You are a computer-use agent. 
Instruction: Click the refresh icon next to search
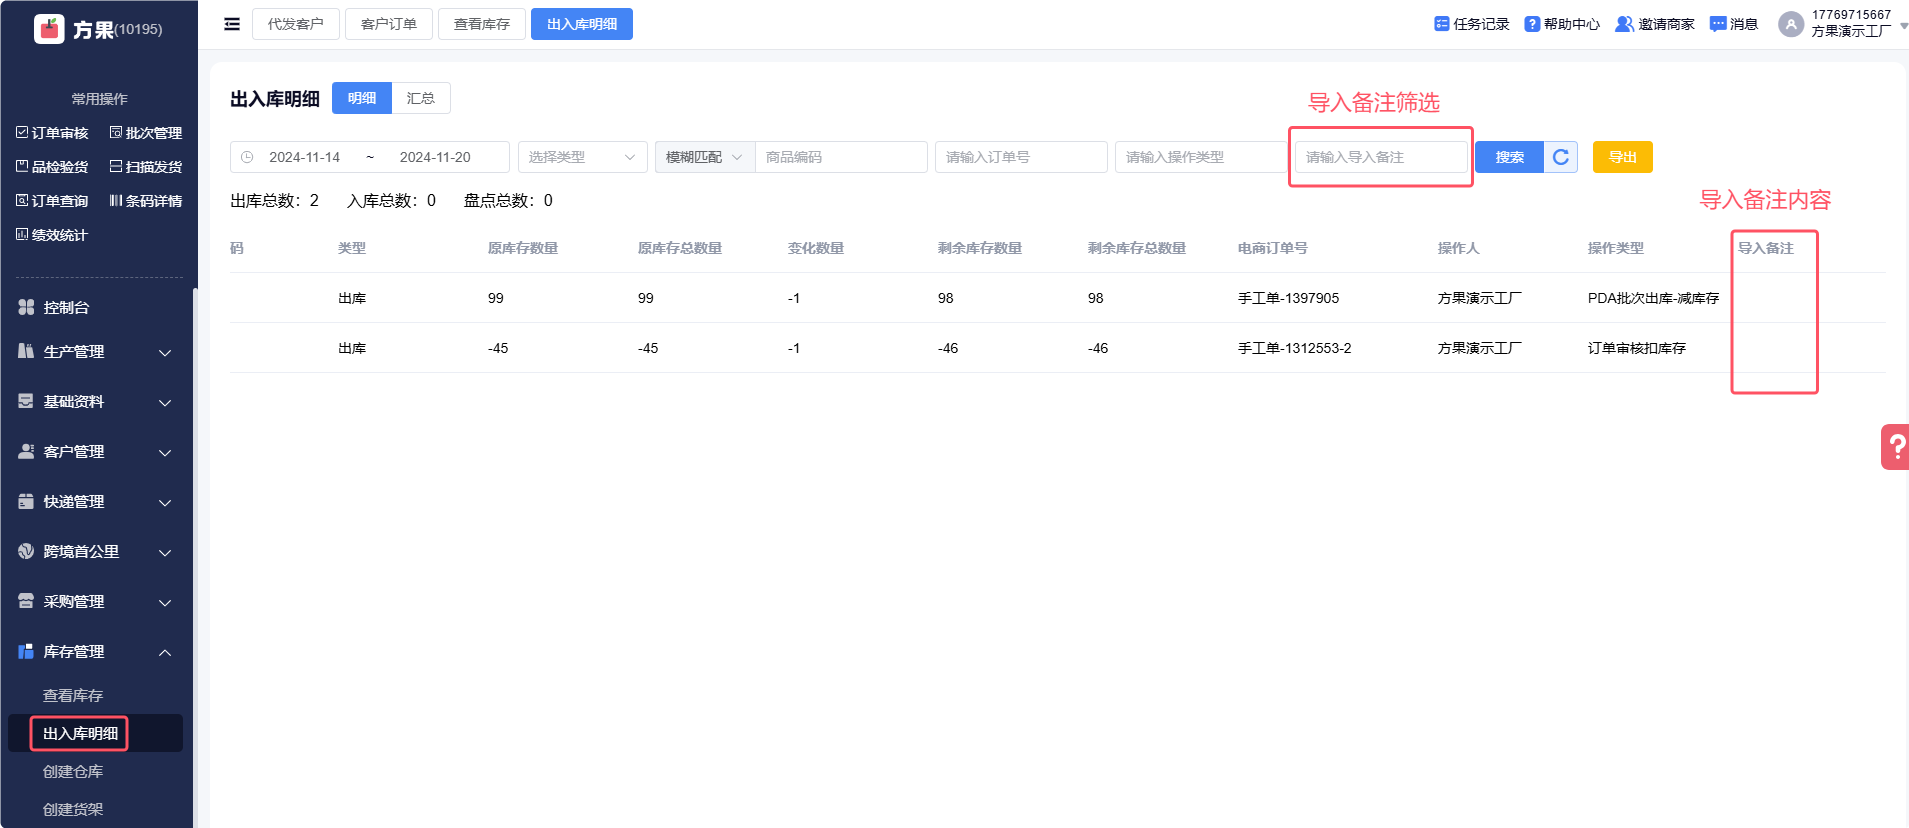(1560, 157)
